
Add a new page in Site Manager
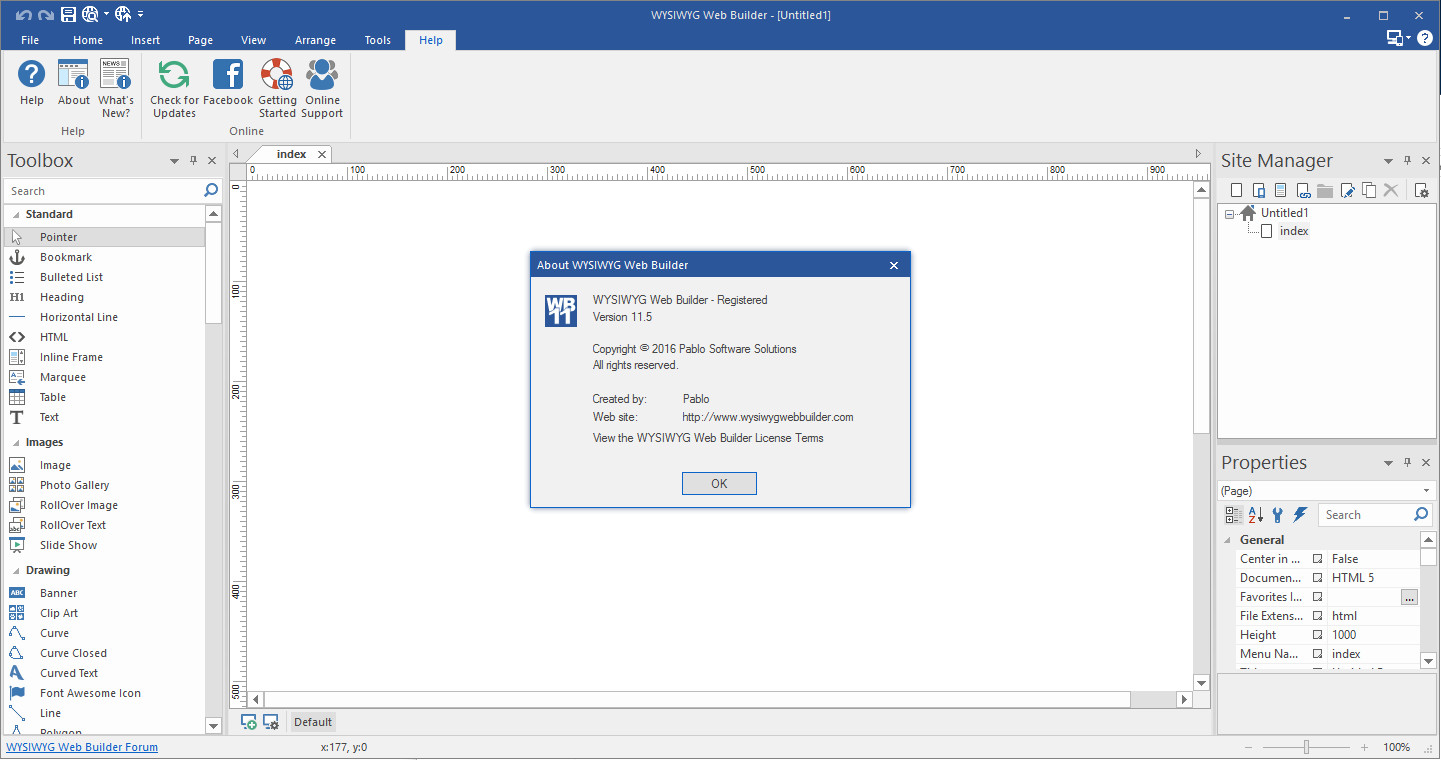pos(1236,190)
